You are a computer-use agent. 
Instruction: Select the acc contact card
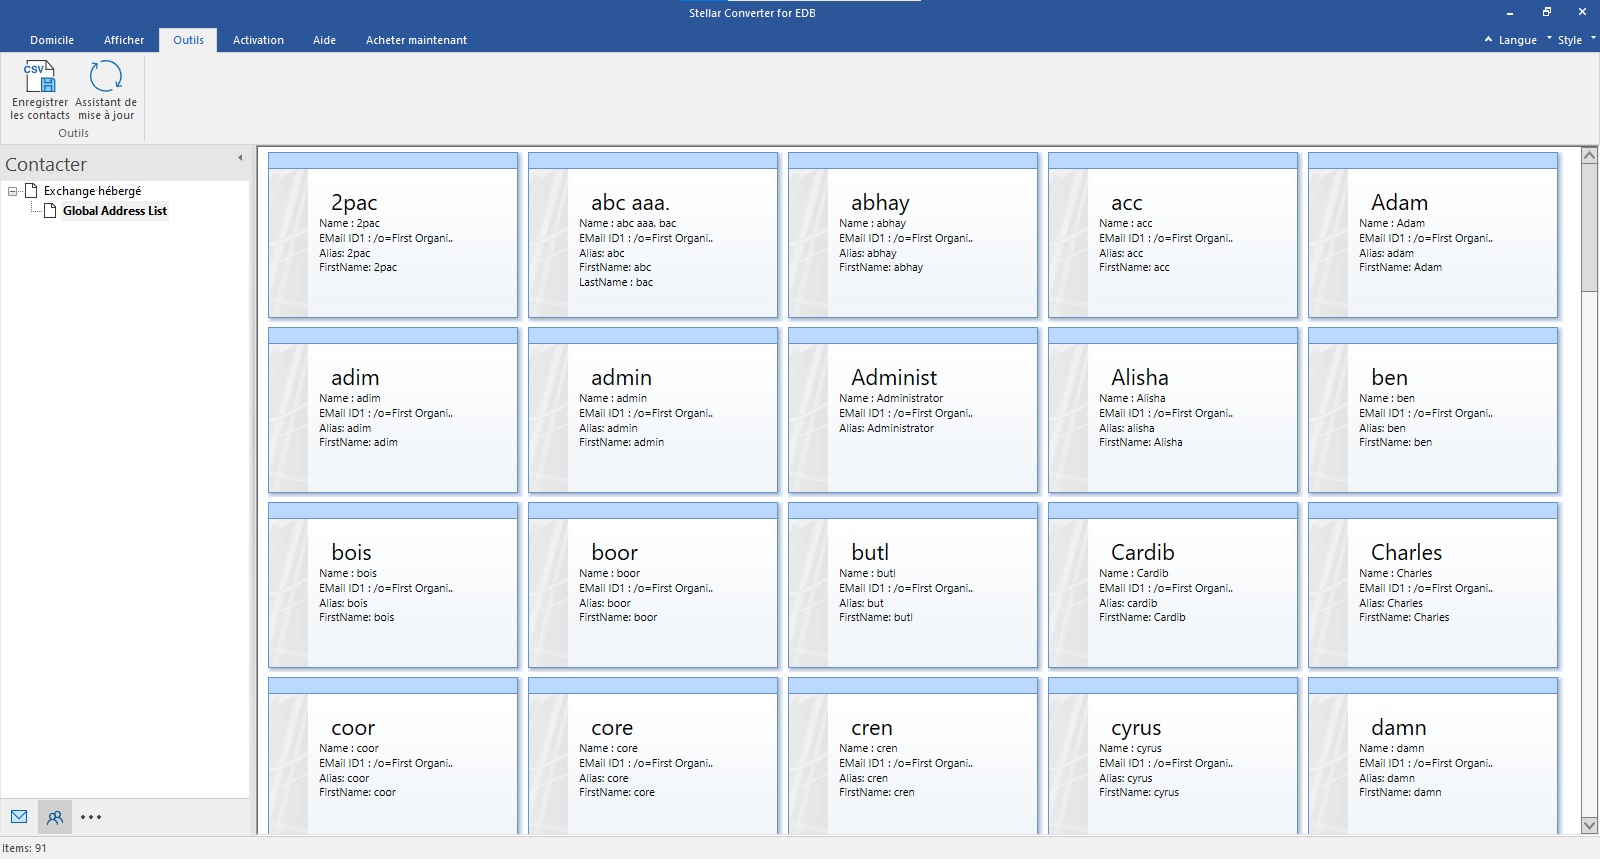(1173, 235)
